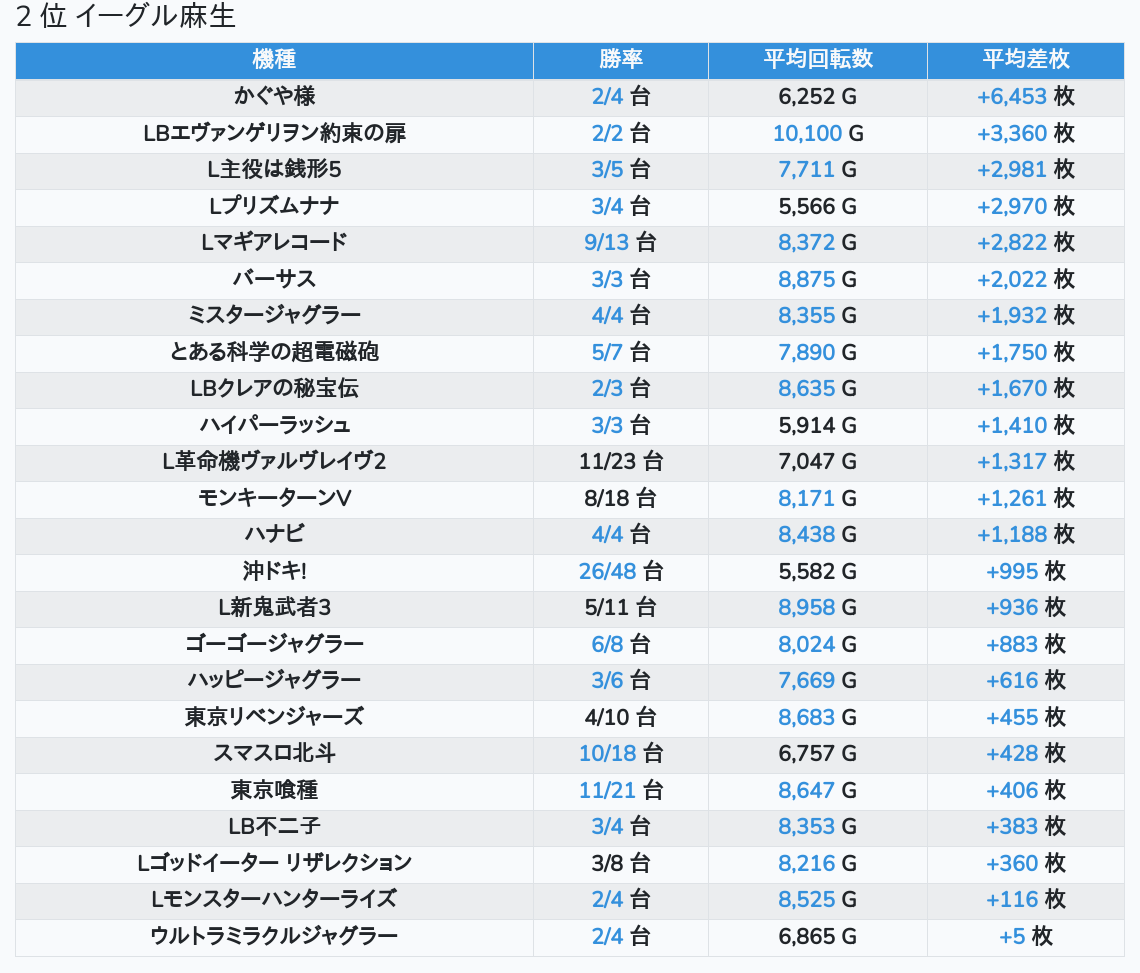This screenshot has height=973, width=1140.
Task: Click the 2 位 イーグル麻生 heading
Action: pyautogui.click(x=125, y=17)
